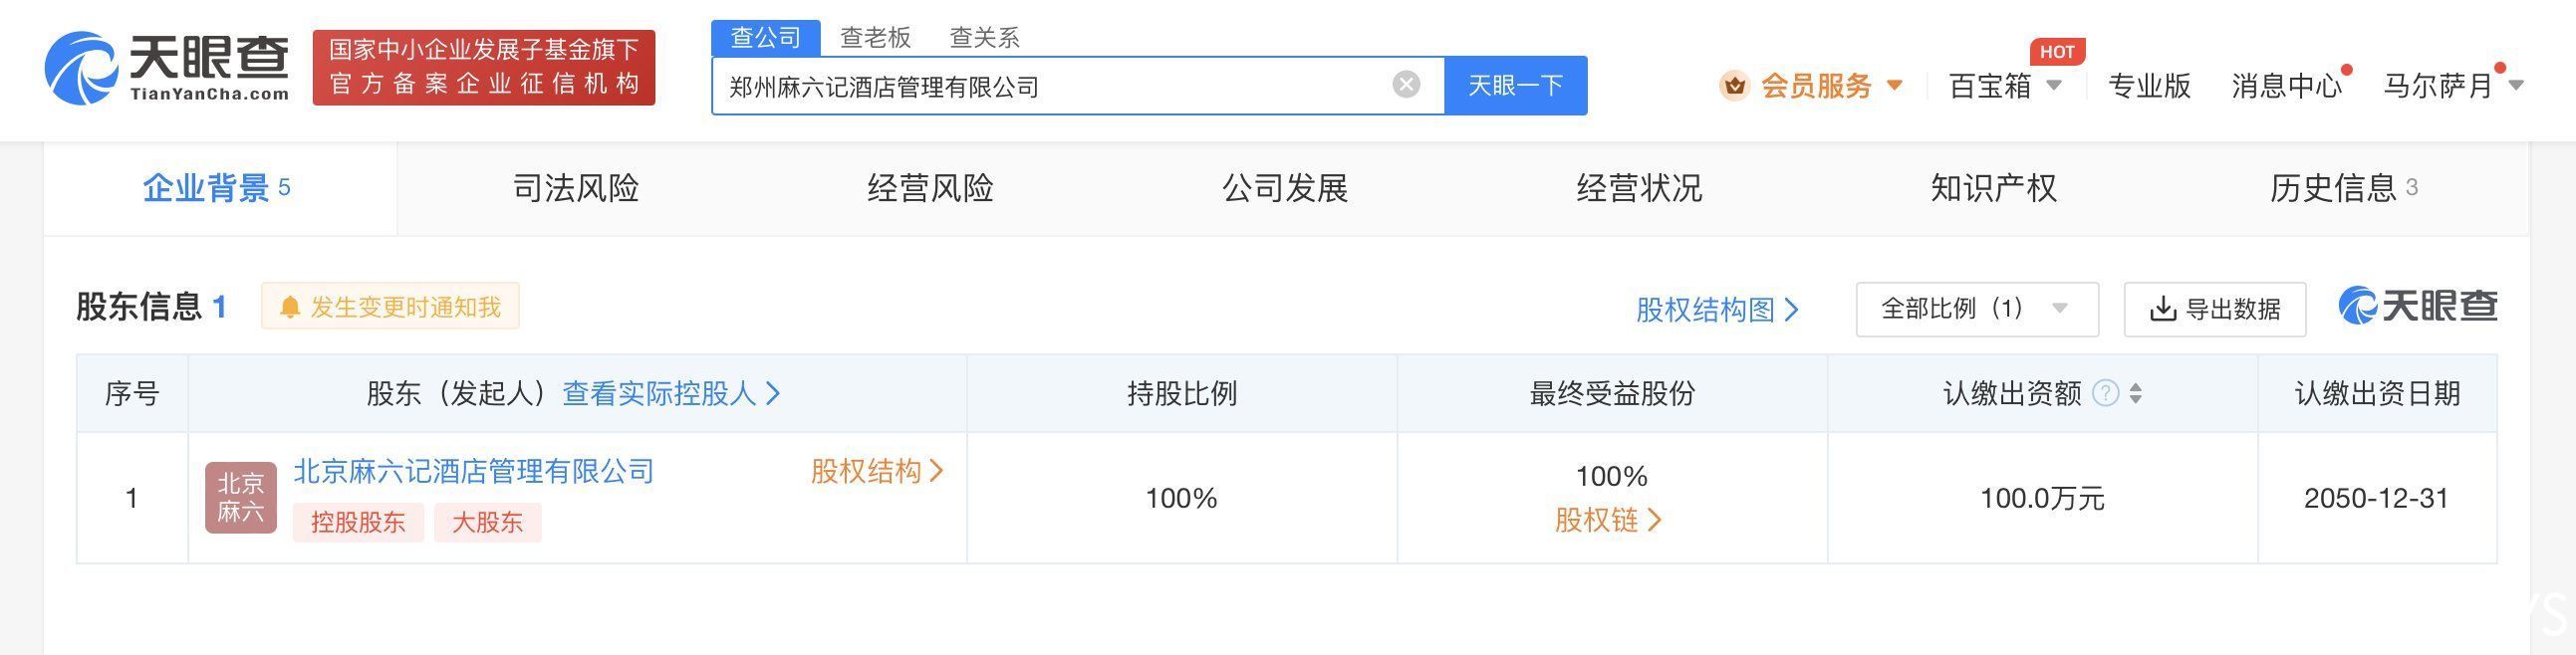Click the 持股比例 column header
The height and width of the screenshot is (655, 2576).
coord(1182,393)
